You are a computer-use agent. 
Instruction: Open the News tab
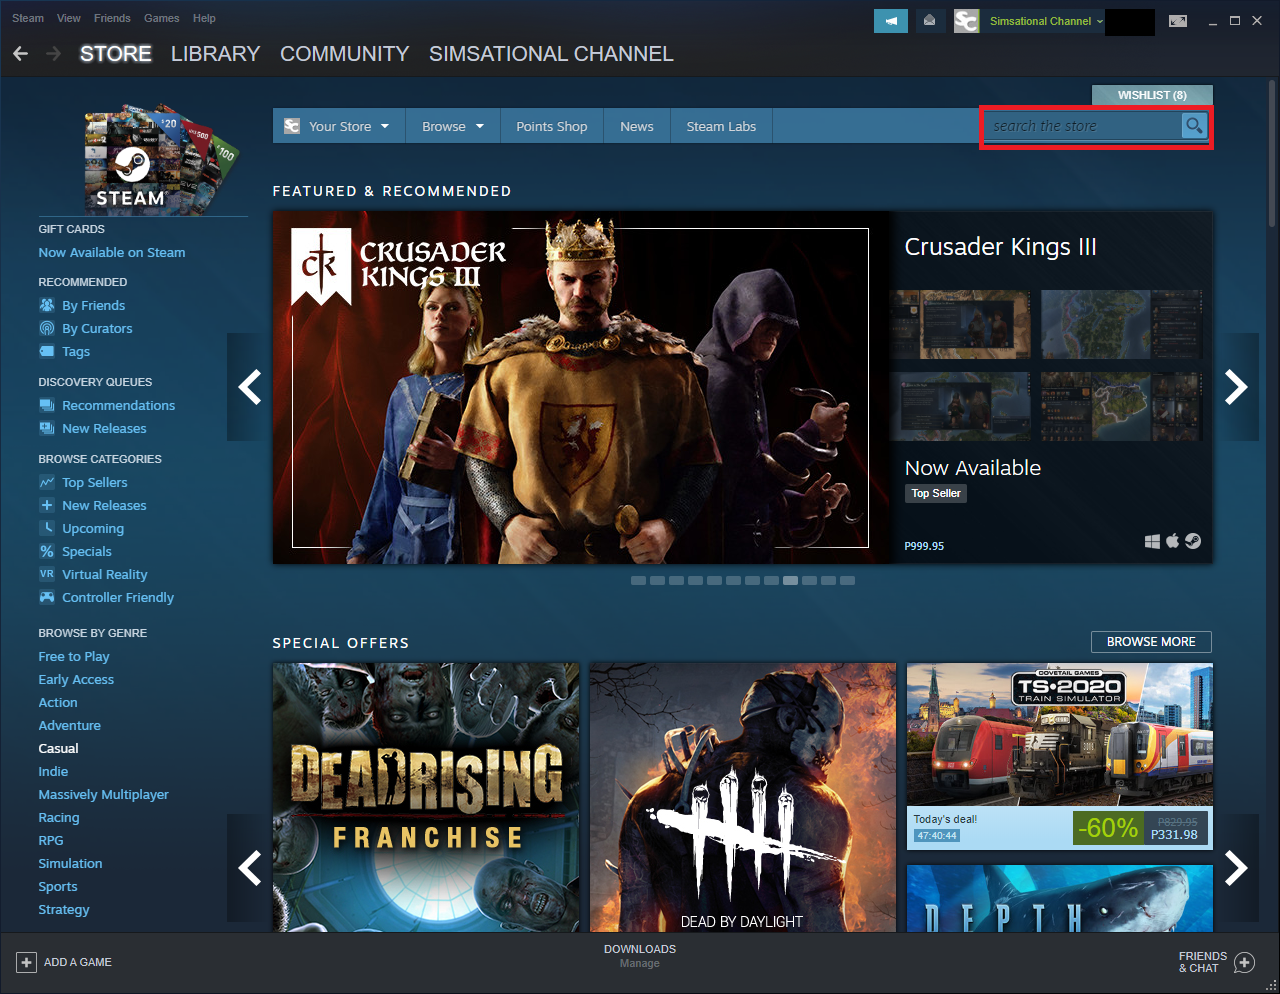point(636,126)
